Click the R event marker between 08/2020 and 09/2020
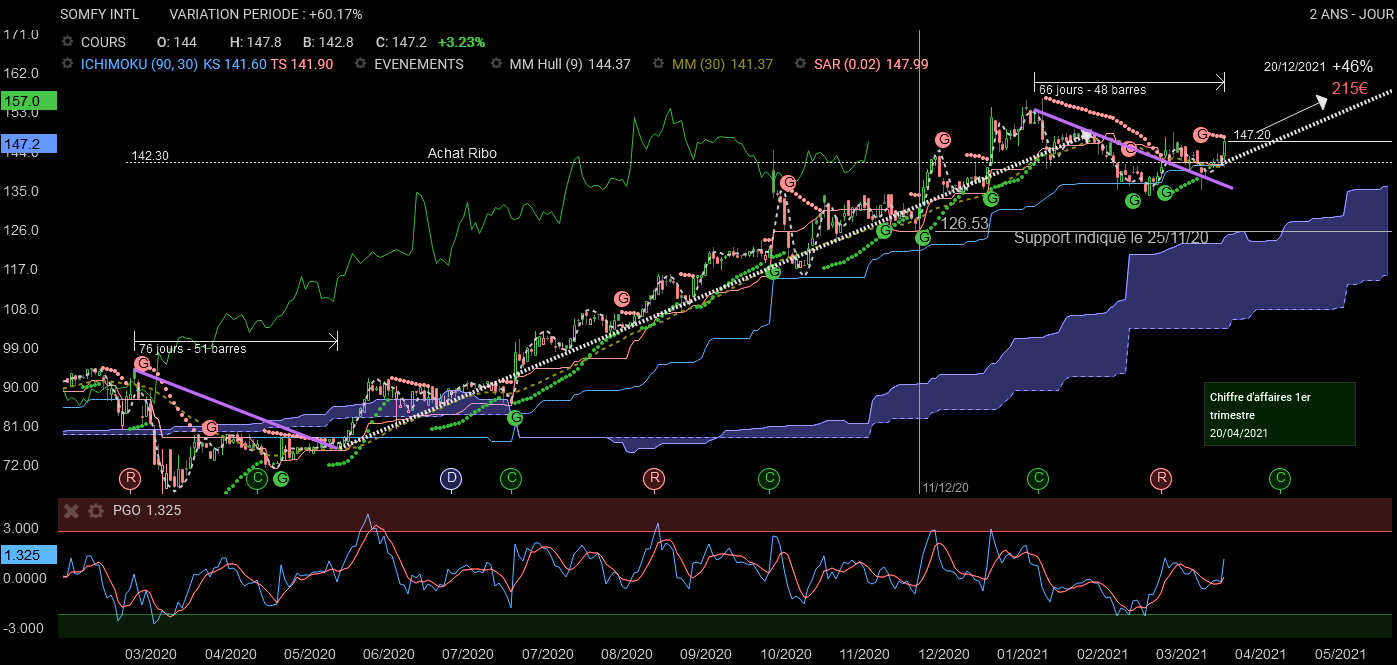The image size is (1397, 665). point(654,479)
